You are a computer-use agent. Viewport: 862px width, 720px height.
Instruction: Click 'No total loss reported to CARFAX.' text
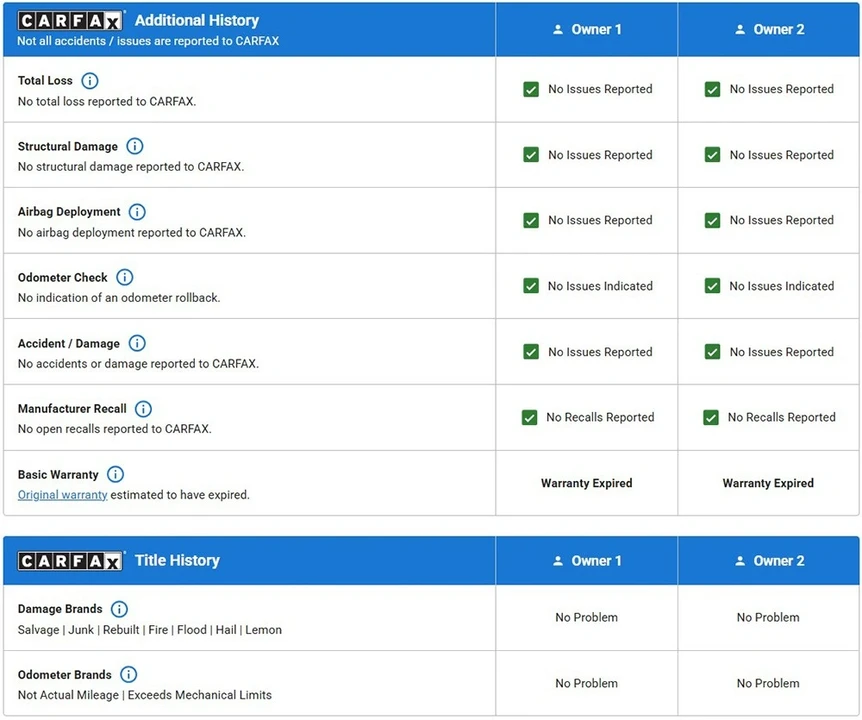coord(107,101)
